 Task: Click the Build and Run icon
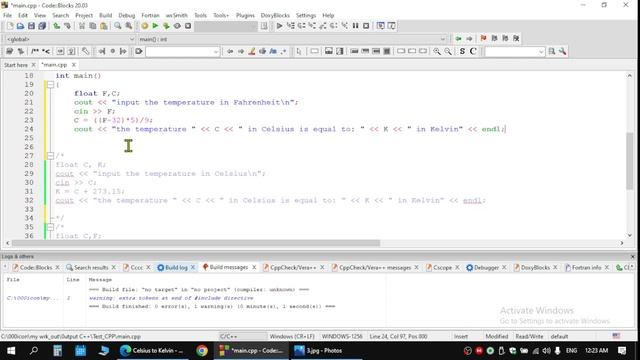click(166, 26)
